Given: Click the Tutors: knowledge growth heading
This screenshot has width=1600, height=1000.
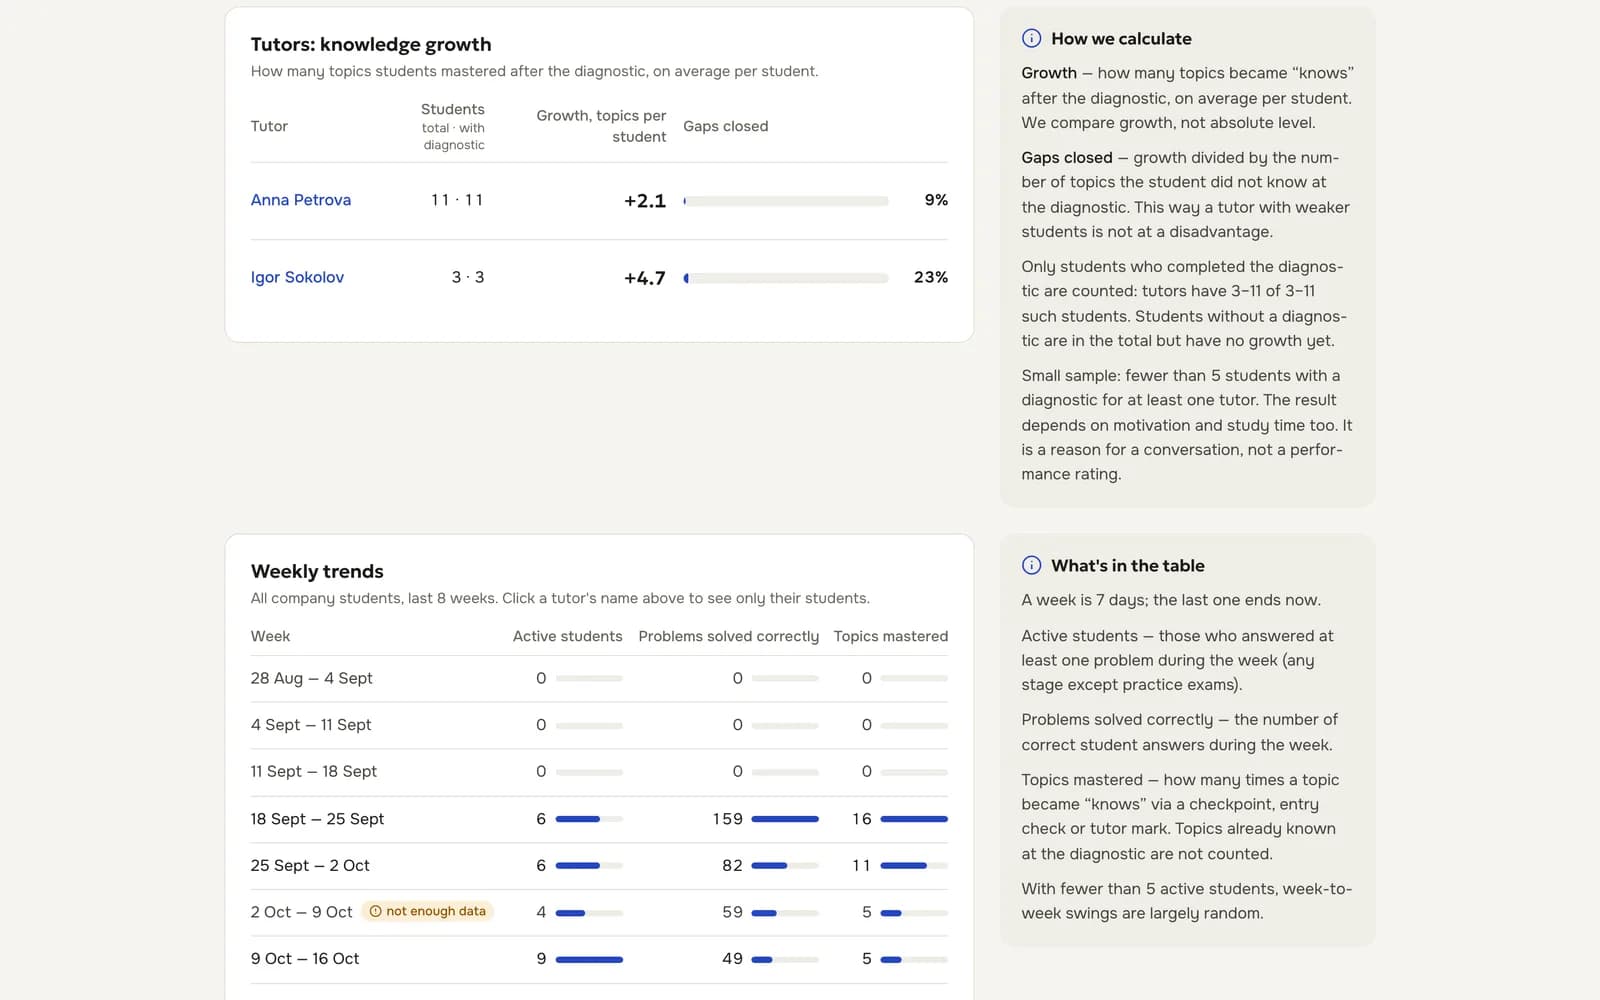Looking at the screenshot, I should pyautogui.click(x=371, y=44).
